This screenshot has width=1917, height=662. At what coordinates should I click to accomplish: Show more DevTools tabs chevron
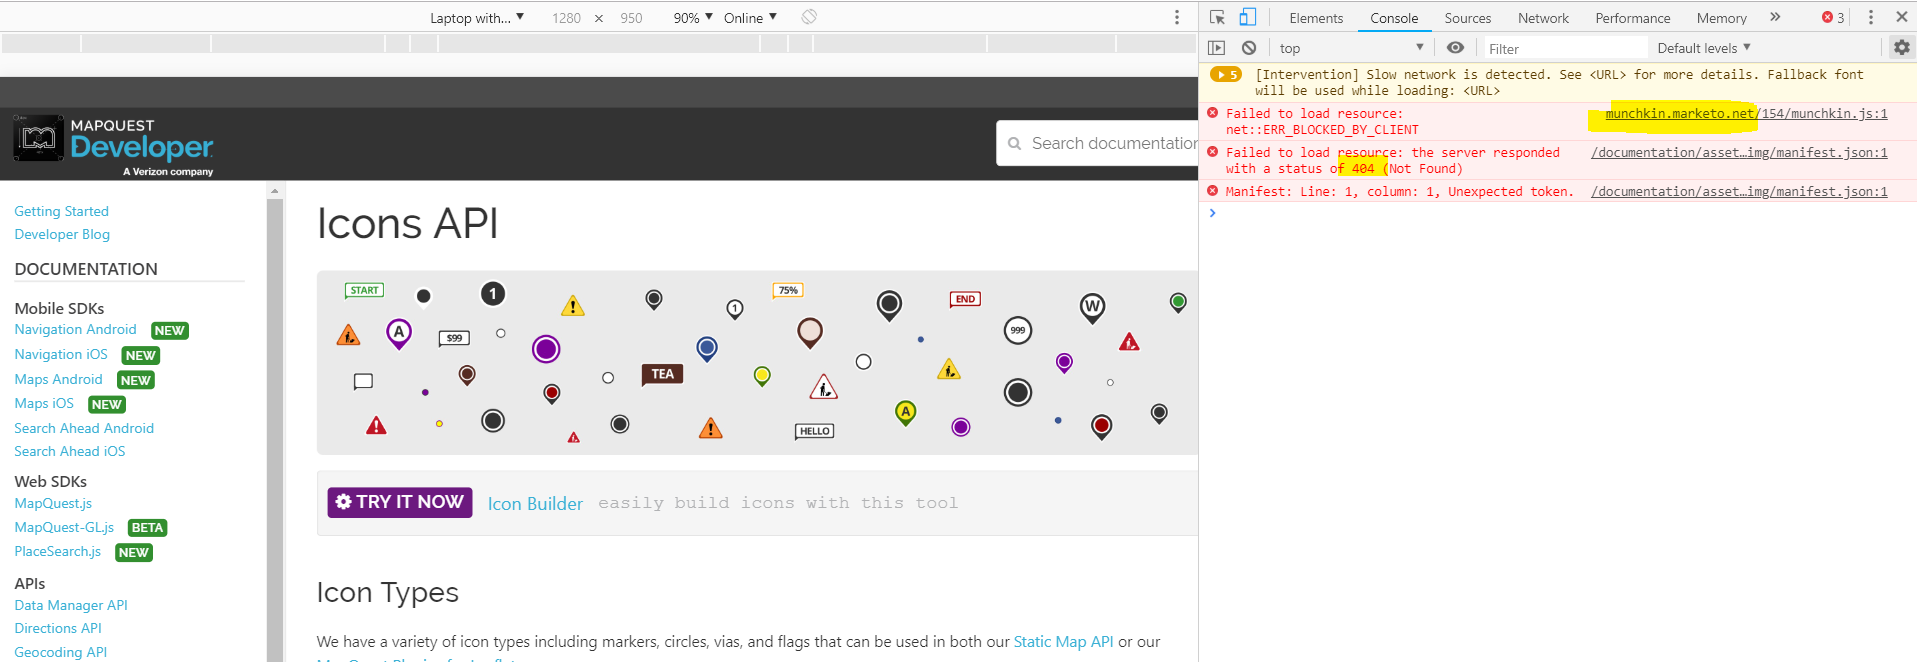(1775, 17)
